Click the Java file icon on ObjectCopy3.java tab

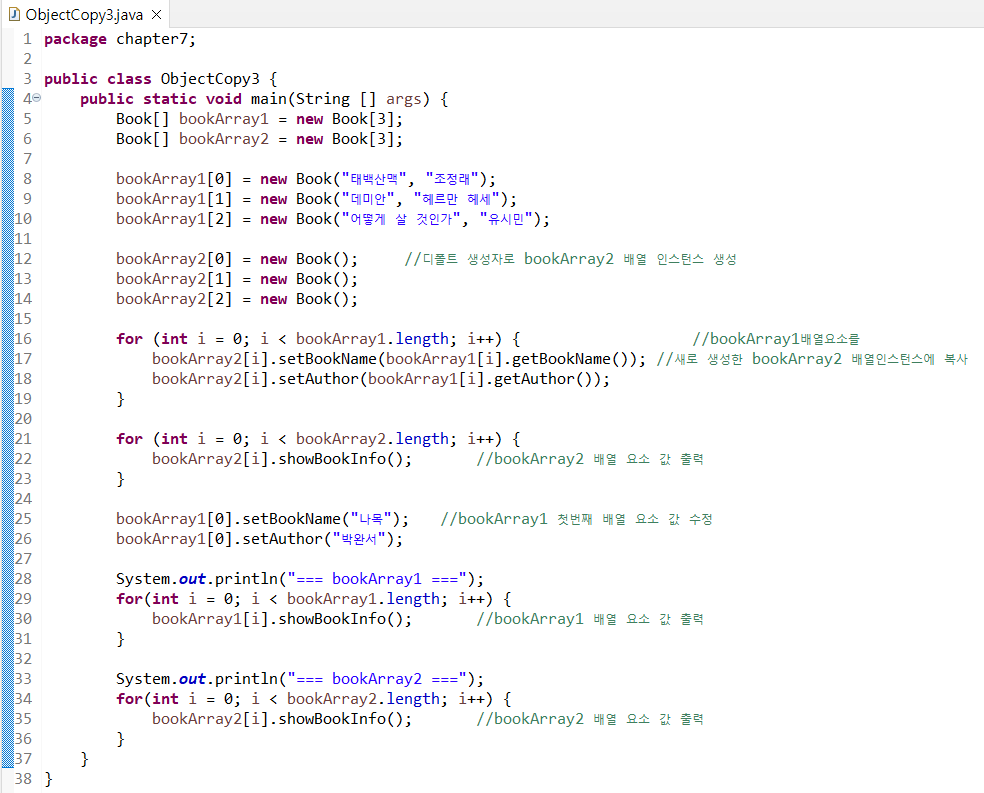[x=13, y=14]
